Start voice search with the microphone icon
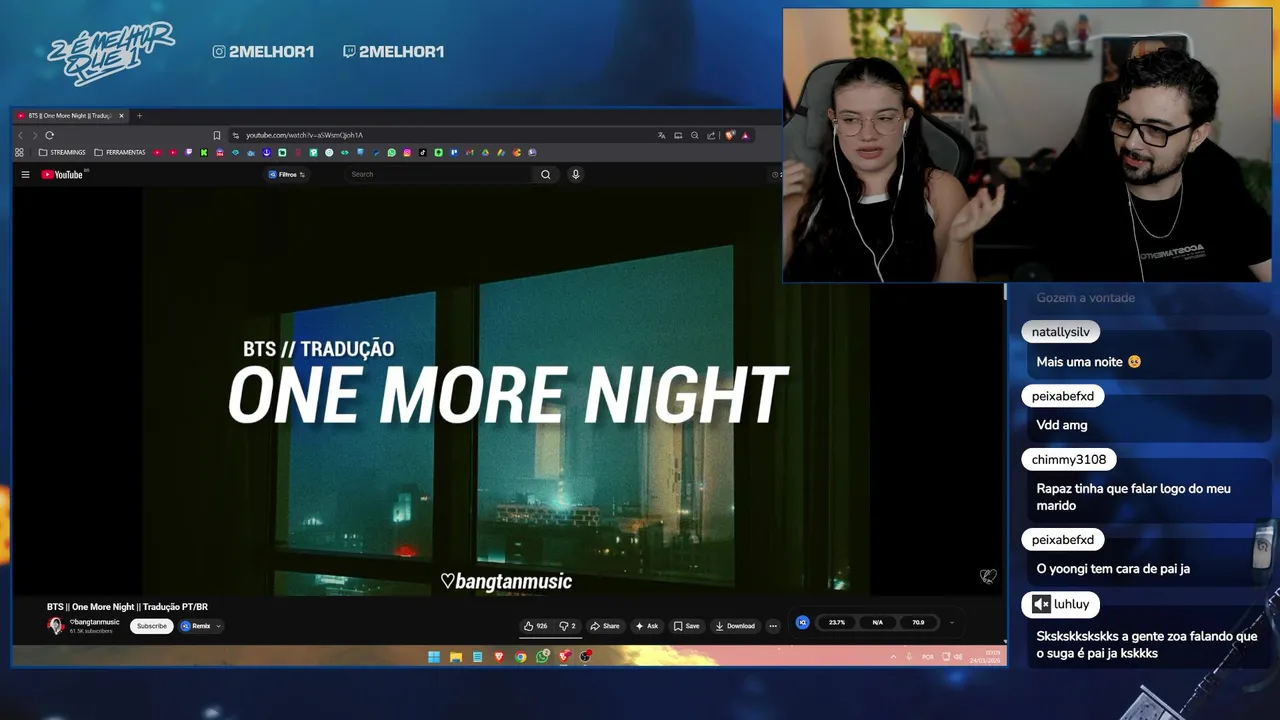Viewport: 1280px width, 720px height. [x=575, y=174]
